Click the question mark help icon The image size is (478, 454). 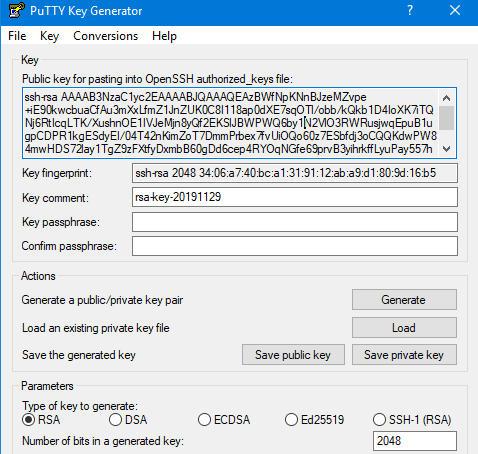coord(410,10)
